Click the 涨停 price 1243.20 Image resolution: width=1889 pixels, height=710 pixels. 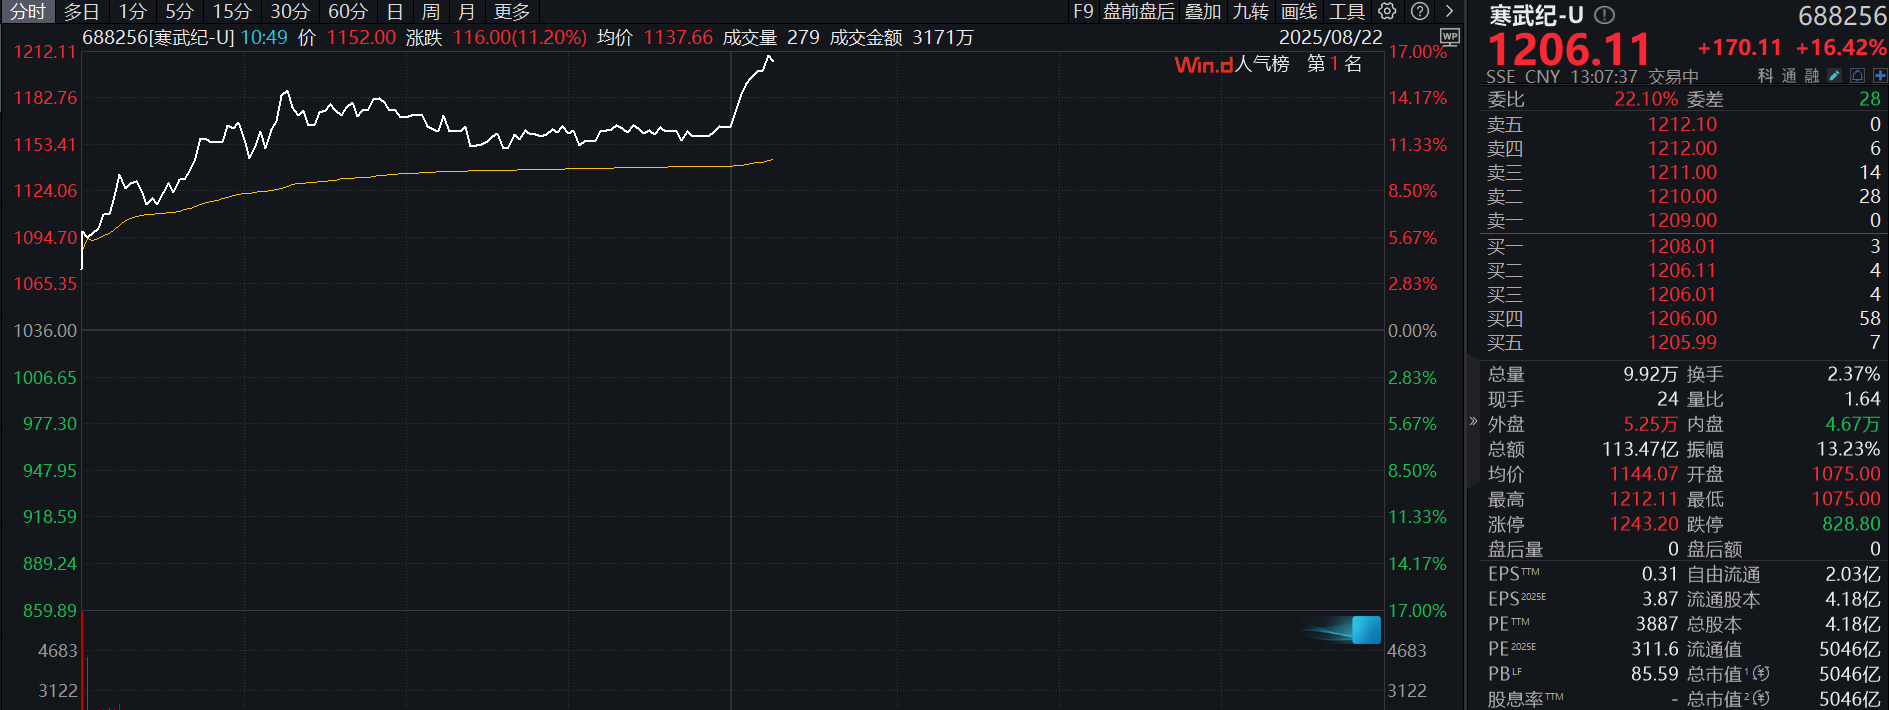pos(1643,524)
